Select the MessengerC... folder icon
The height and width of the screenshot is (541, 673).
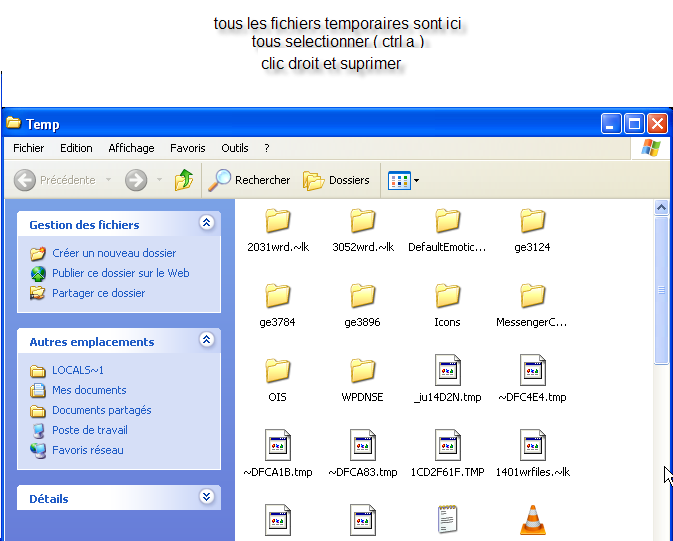tap(533, 296)
